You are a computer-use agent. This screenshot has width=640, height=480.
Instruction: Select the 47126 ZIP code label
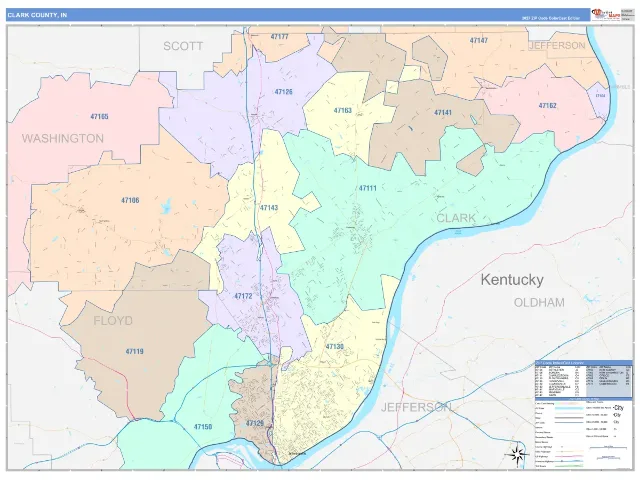284,92
